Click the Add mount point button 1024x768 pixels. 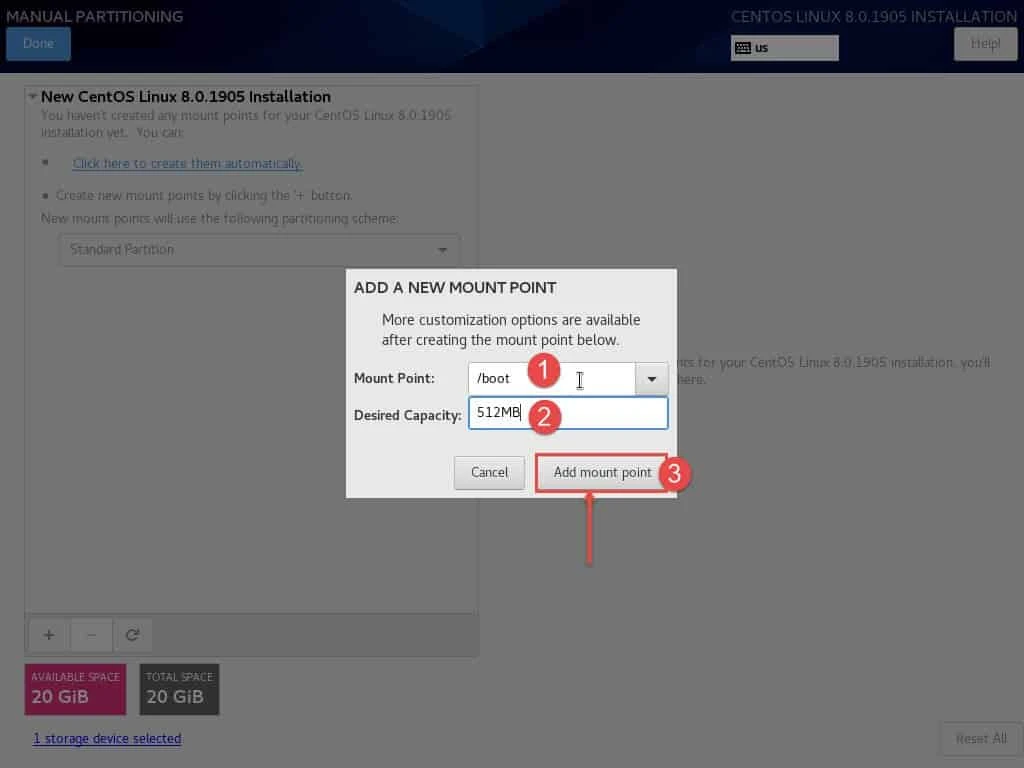click(602, 472)
